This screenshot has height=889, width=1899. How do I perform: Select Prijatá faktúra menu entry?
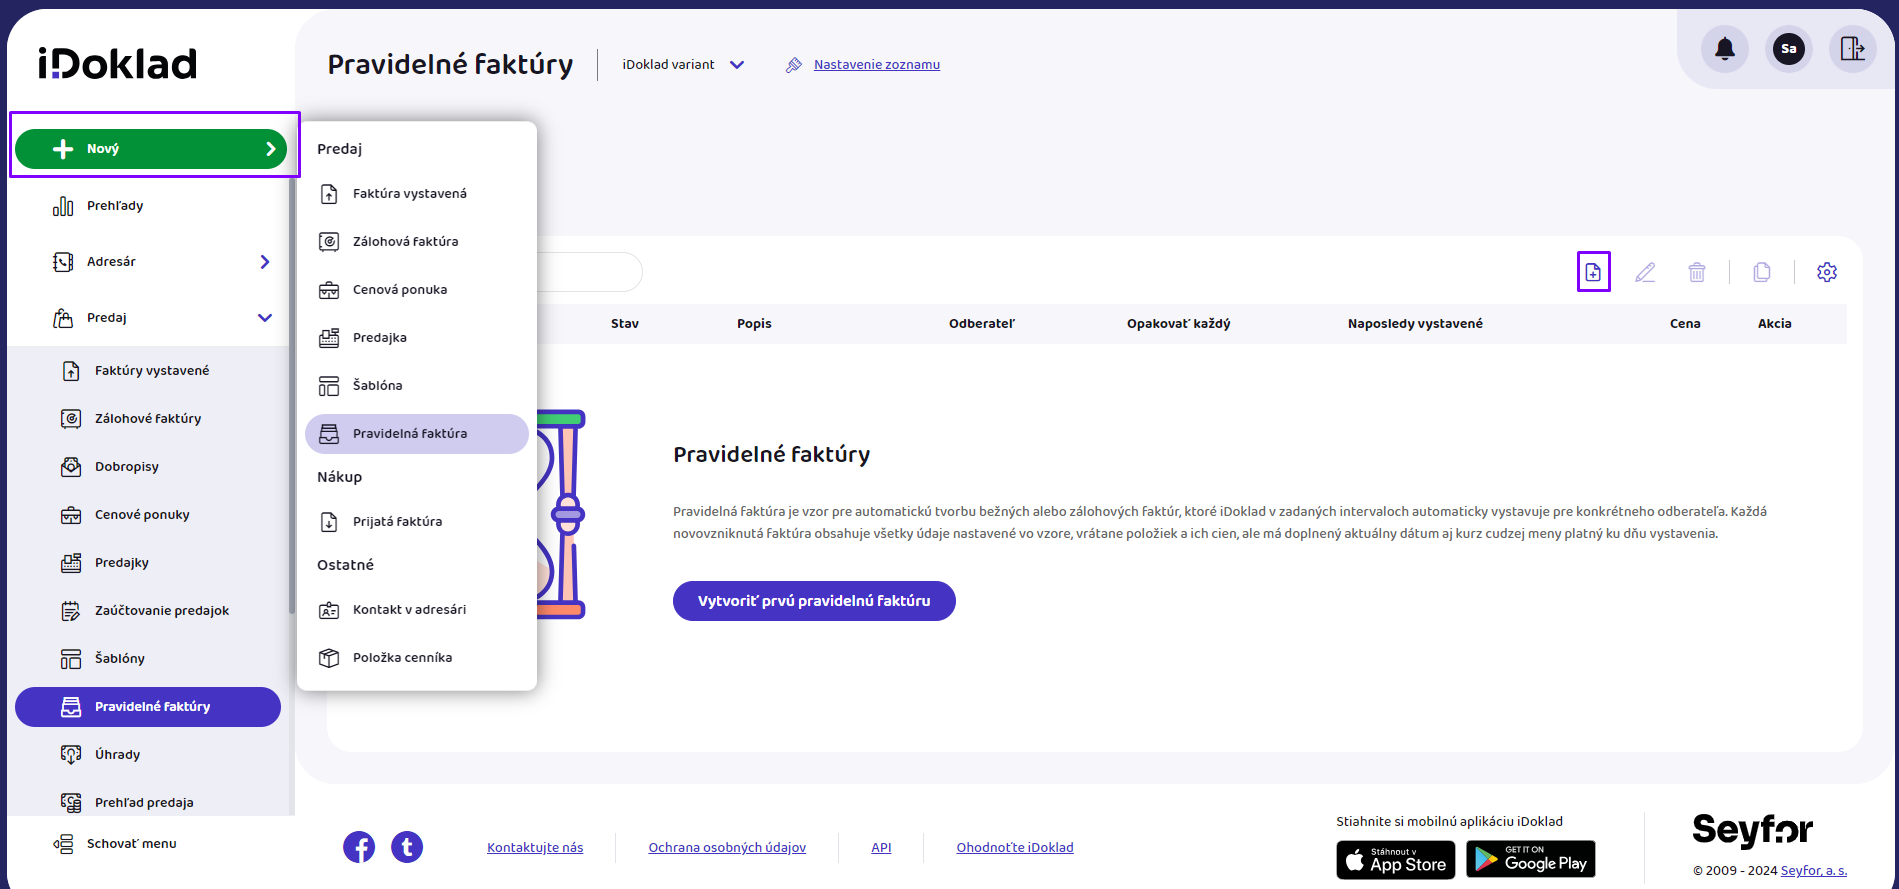click(397, 522)
